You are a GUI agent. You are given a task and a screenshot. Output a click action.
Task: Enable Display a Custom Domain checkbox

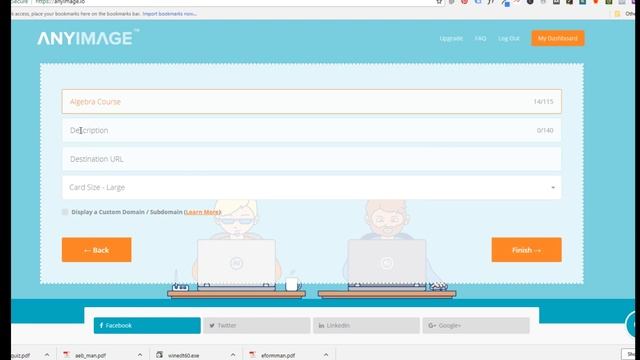(65, 212)
